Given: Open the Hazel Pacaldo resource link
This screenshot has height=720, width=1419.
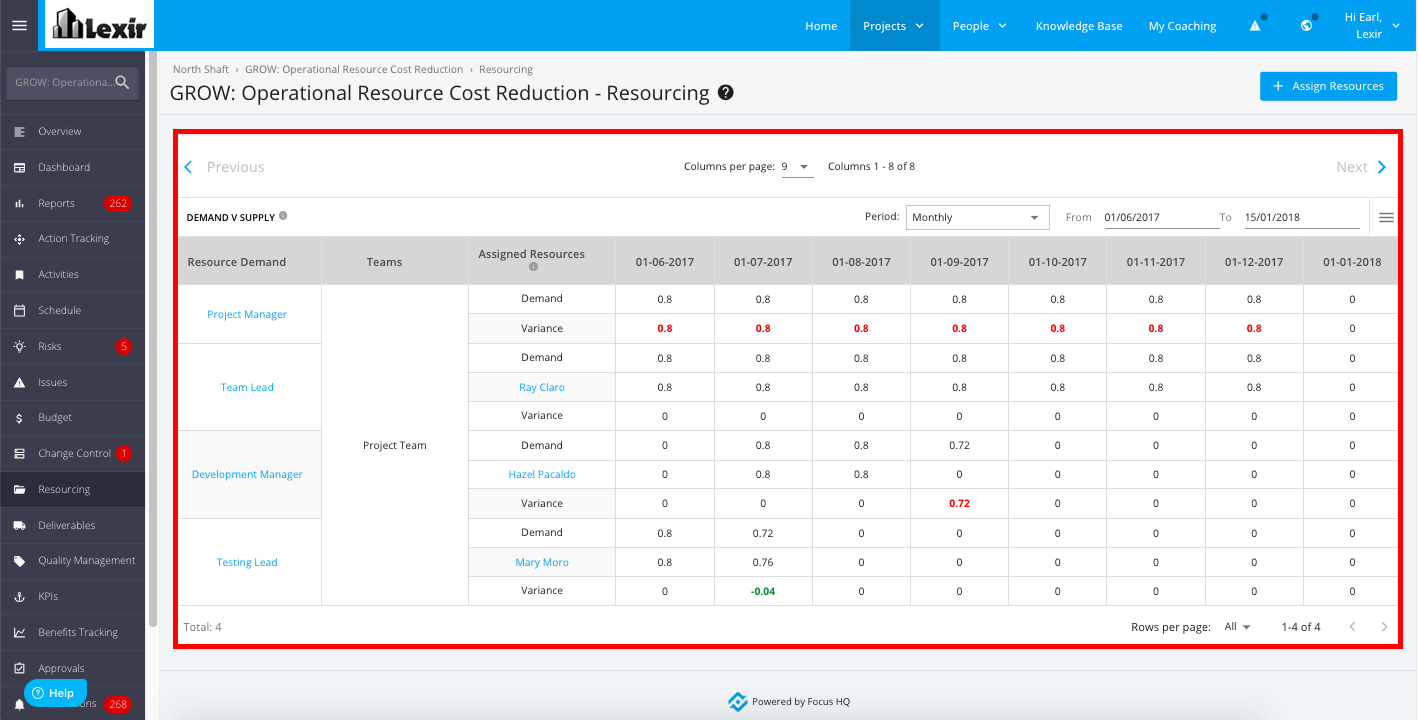Looking at the screenshot, I should pos(542,474).
